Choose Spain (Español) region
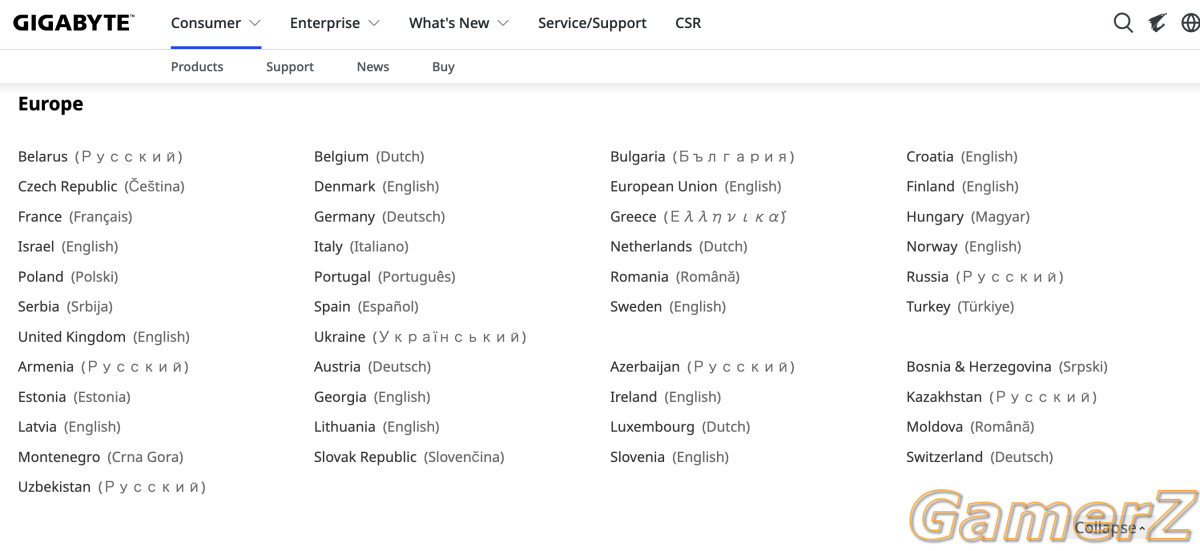This screenshot has width=1200, height=551. point(366,307)
